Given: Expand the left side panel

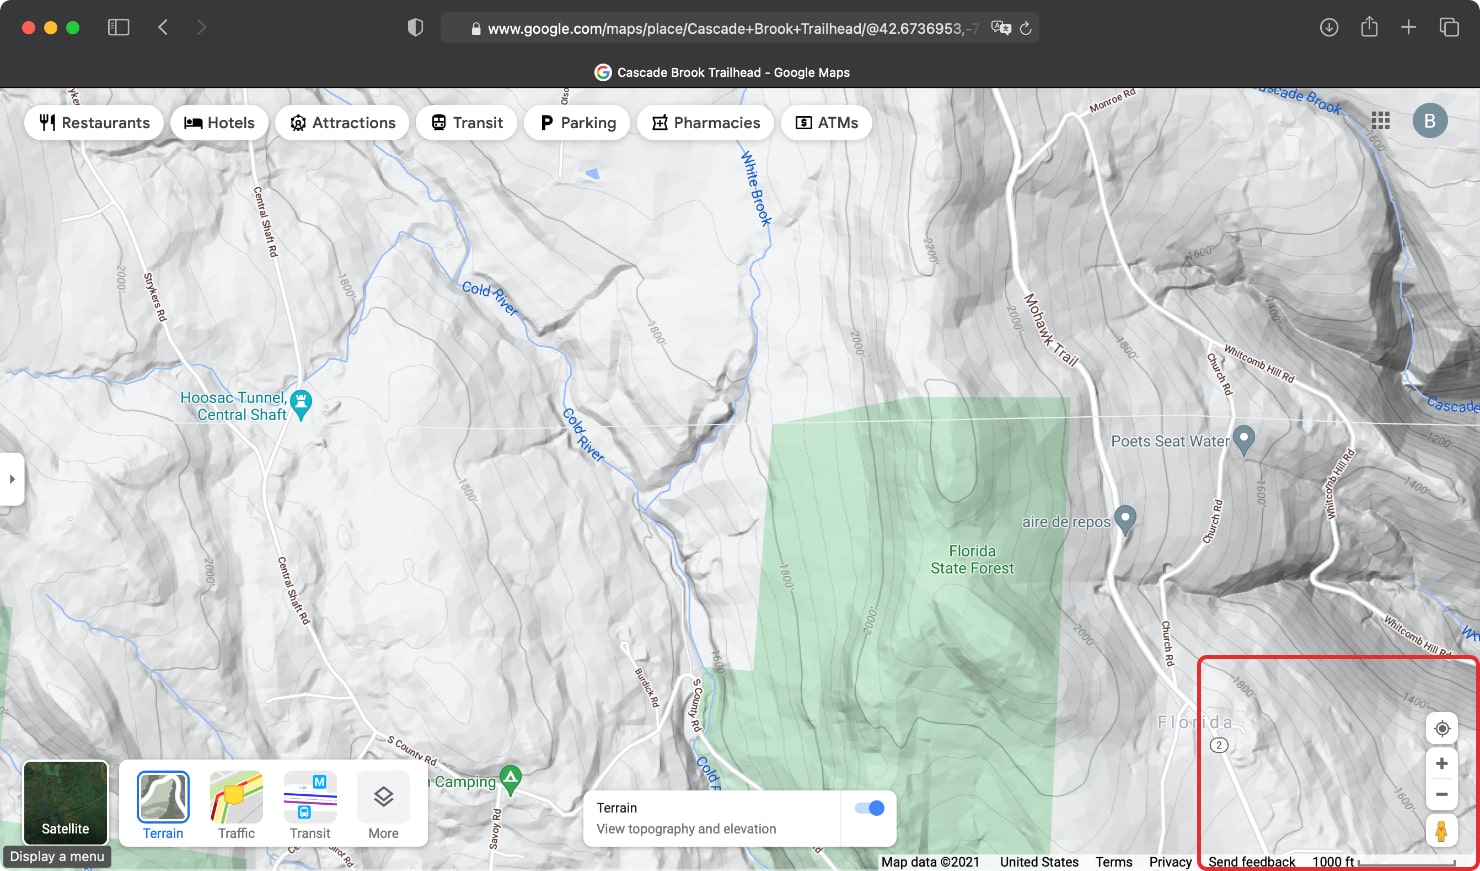Looking at the screenshot, I should (x=12, y=479).
